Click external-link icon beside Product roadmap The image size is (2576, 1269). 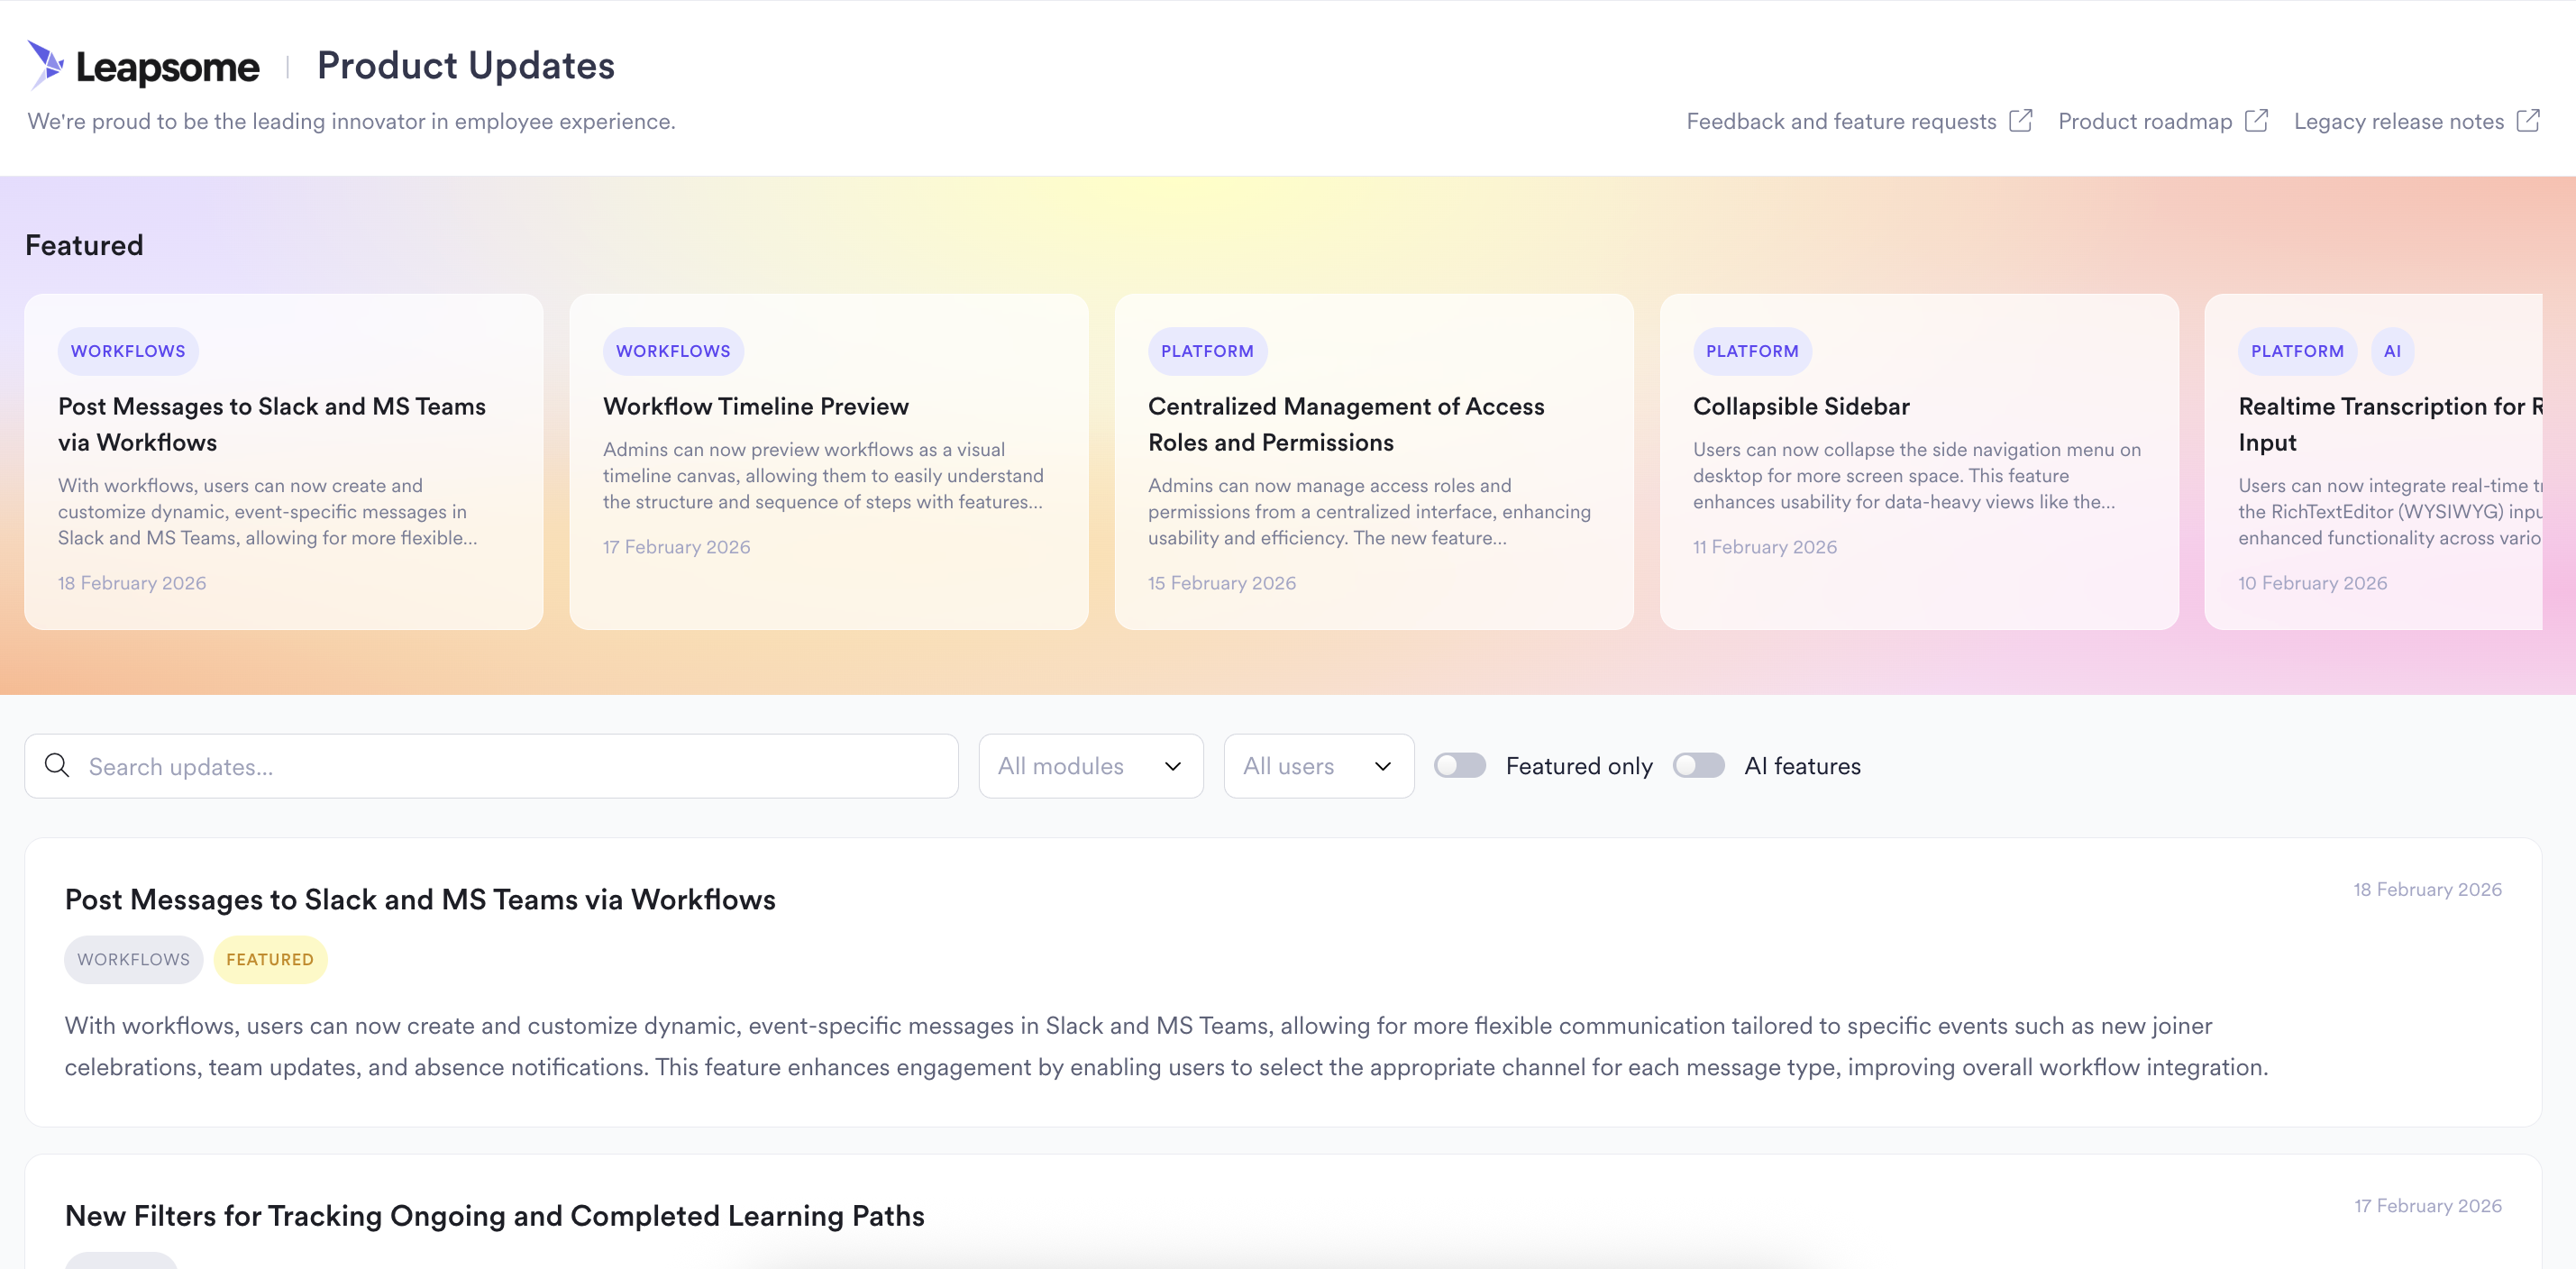coord(2256,121)
